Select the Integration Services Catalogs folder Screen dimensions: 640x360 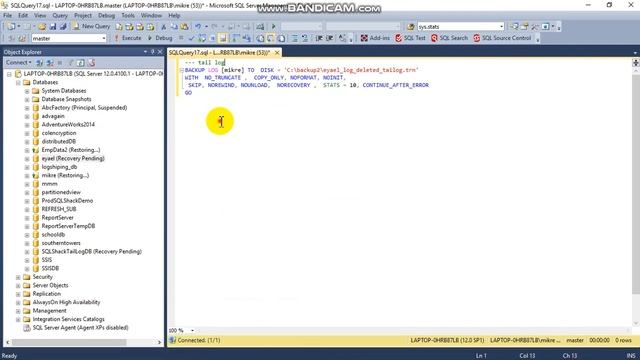[x=68, y=319]
